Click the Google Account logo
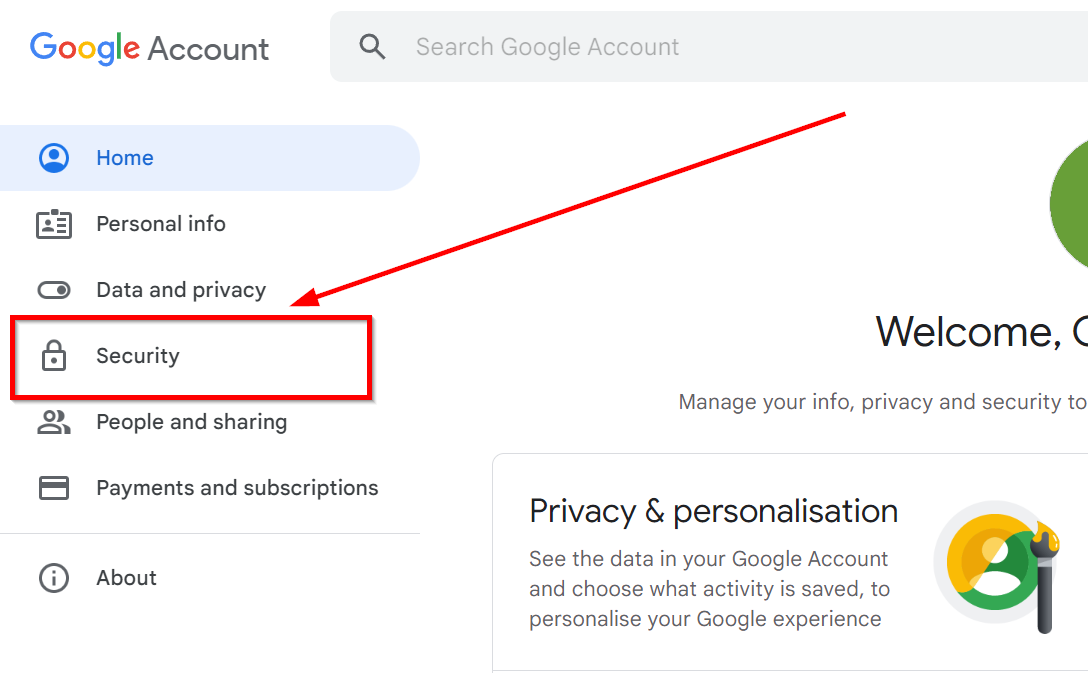This screenshot has height=673, width=1088. (150, 48)
